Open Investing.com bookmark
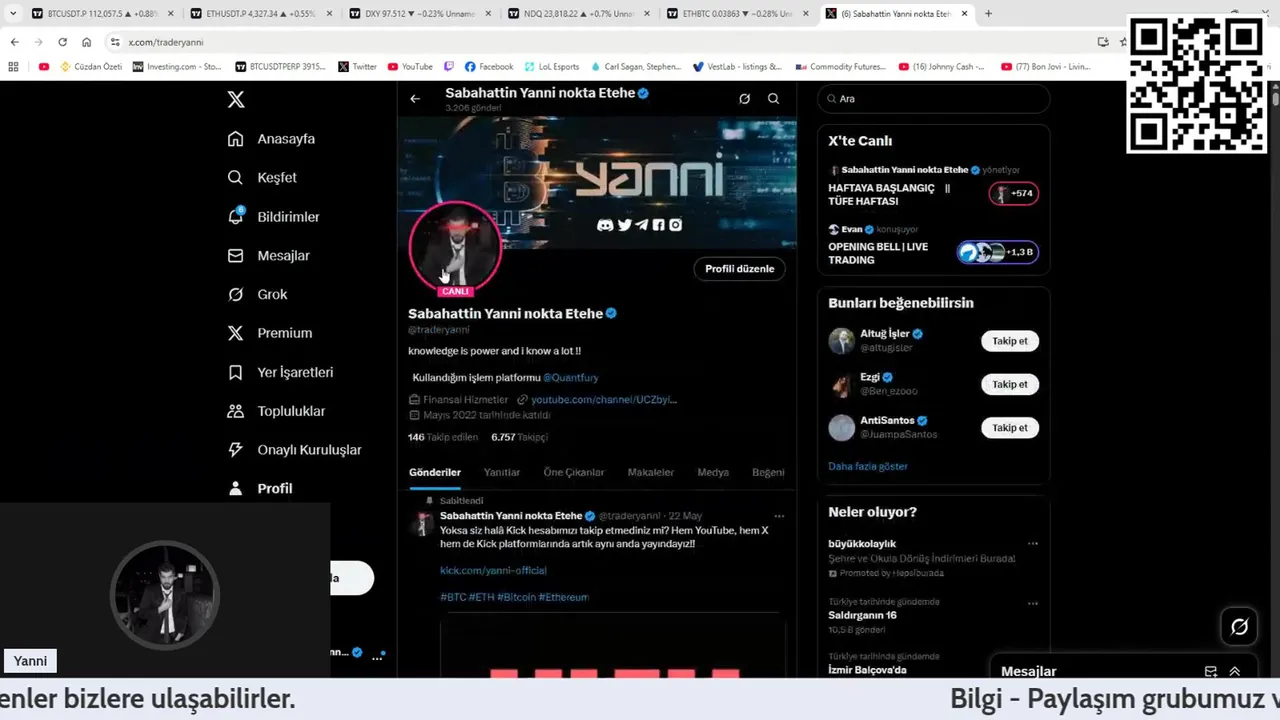This screenshot has height=720, width=1280. point(177,67)
